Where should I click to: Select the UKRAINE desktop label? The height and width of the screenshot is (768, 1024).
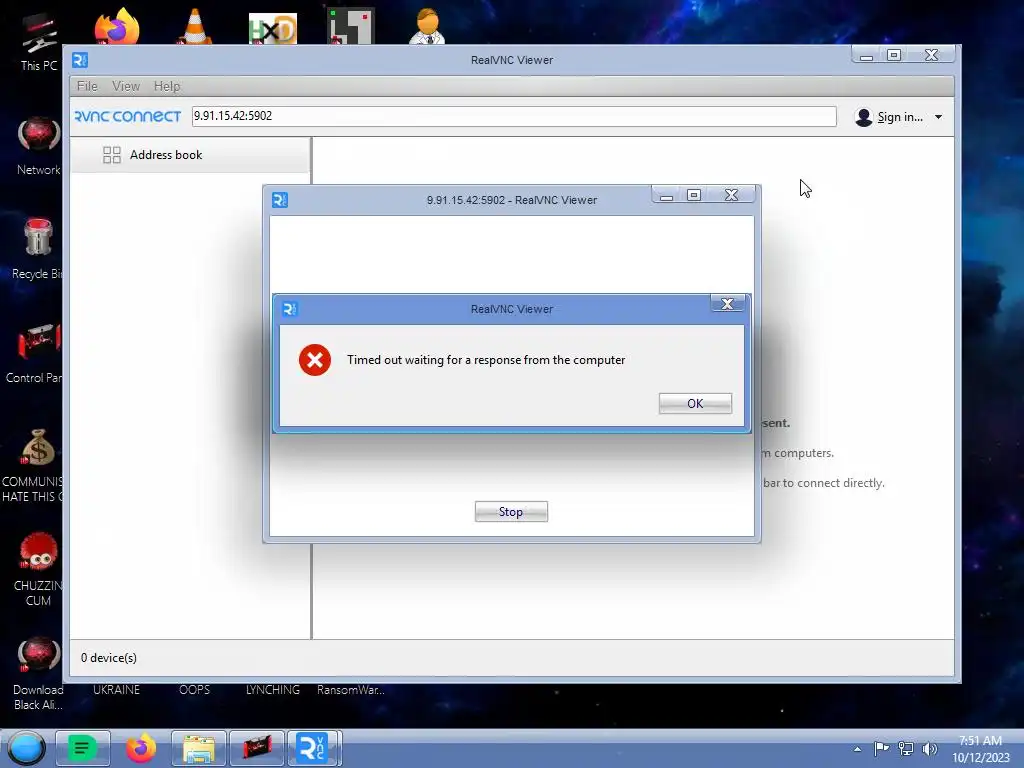116,690
